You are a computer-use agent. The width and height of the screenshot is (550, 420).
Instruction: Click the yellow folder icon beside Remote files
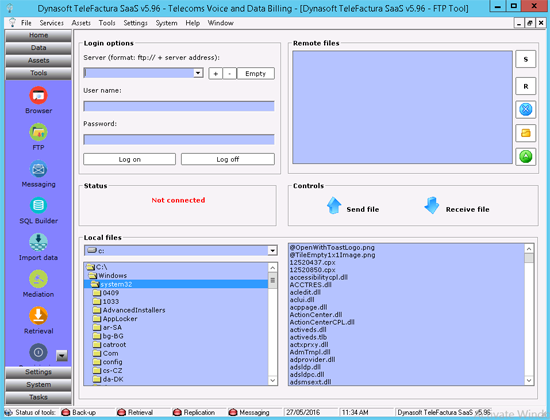[x=525, y=133]
